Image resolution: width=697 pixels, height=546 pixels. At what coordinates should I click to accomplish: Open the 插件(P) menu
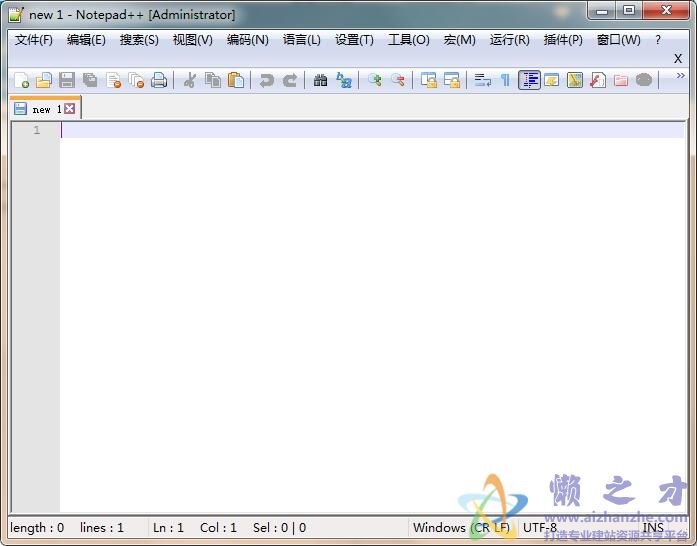(x=563, y=40)
